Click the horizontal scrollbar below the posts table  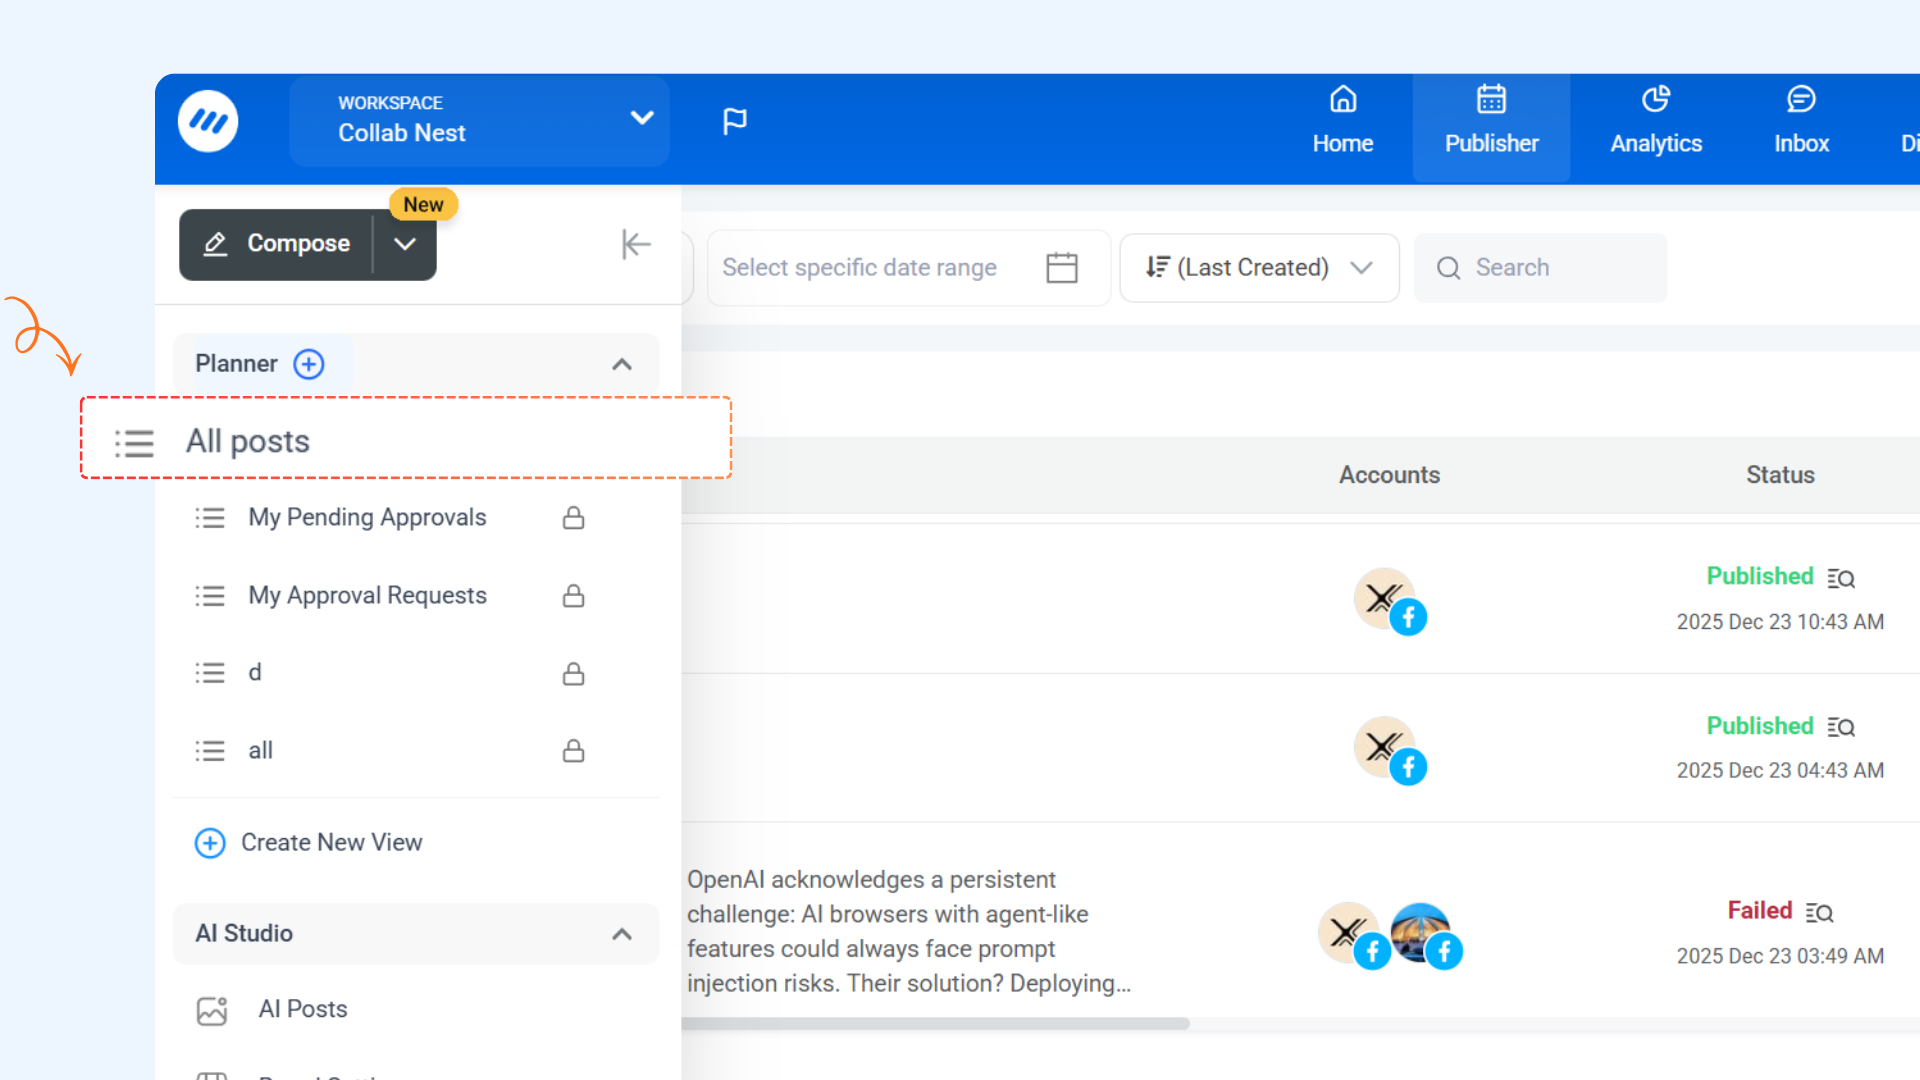[x=935, y=1024]
